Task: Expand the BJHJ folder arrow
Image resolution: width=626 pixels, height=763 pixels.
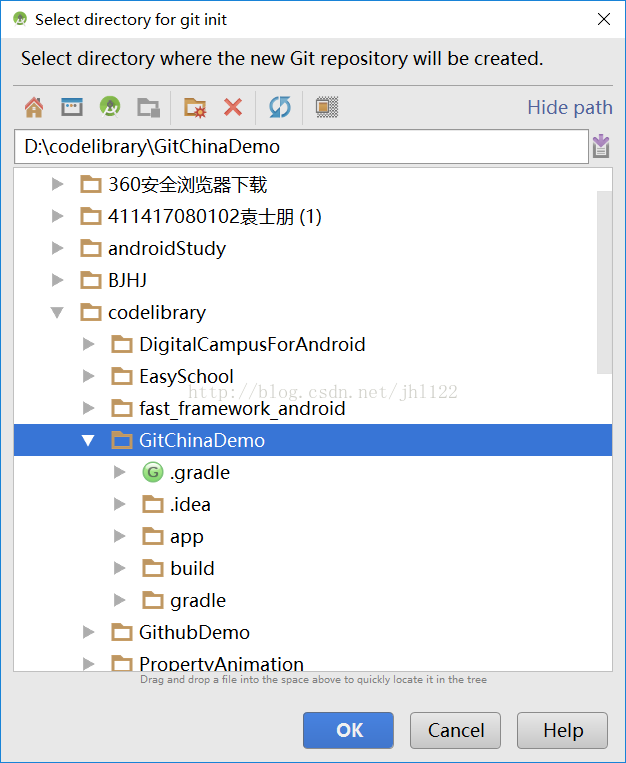Action: (57, 280)
